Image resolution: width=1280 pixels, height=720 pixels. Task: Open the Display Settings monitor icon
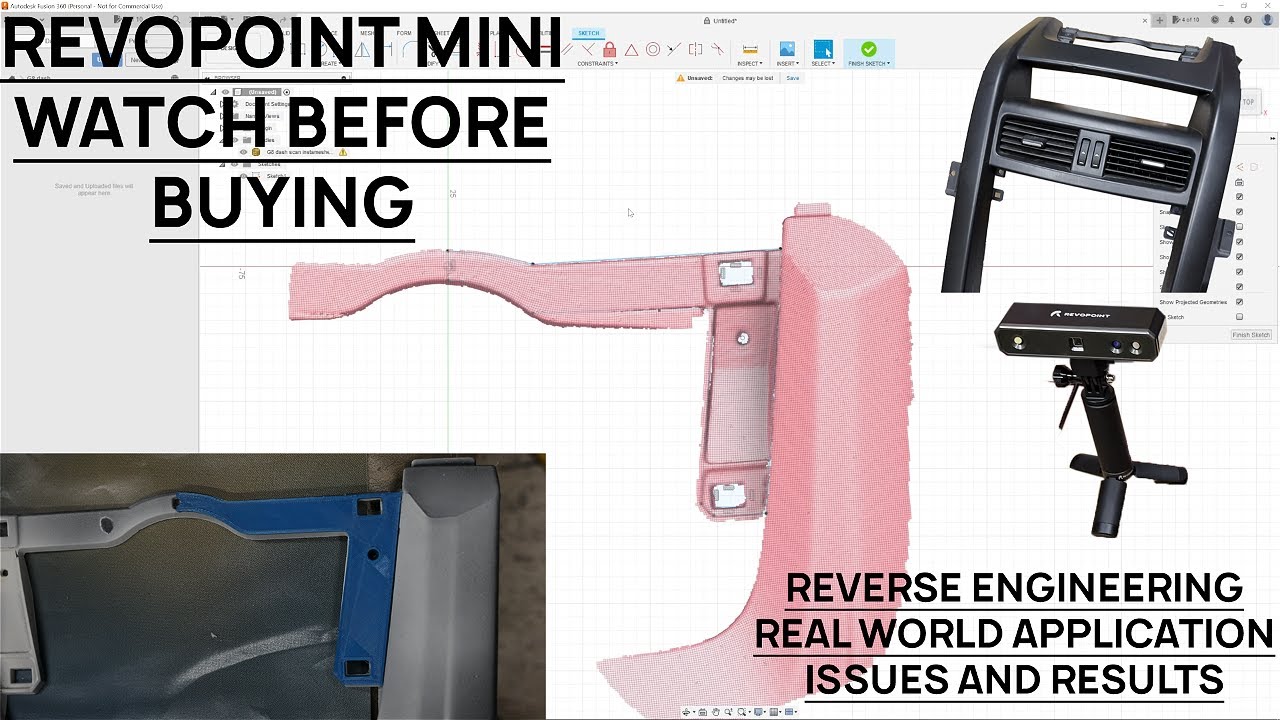pyautogui.click(x=758, y=712)
